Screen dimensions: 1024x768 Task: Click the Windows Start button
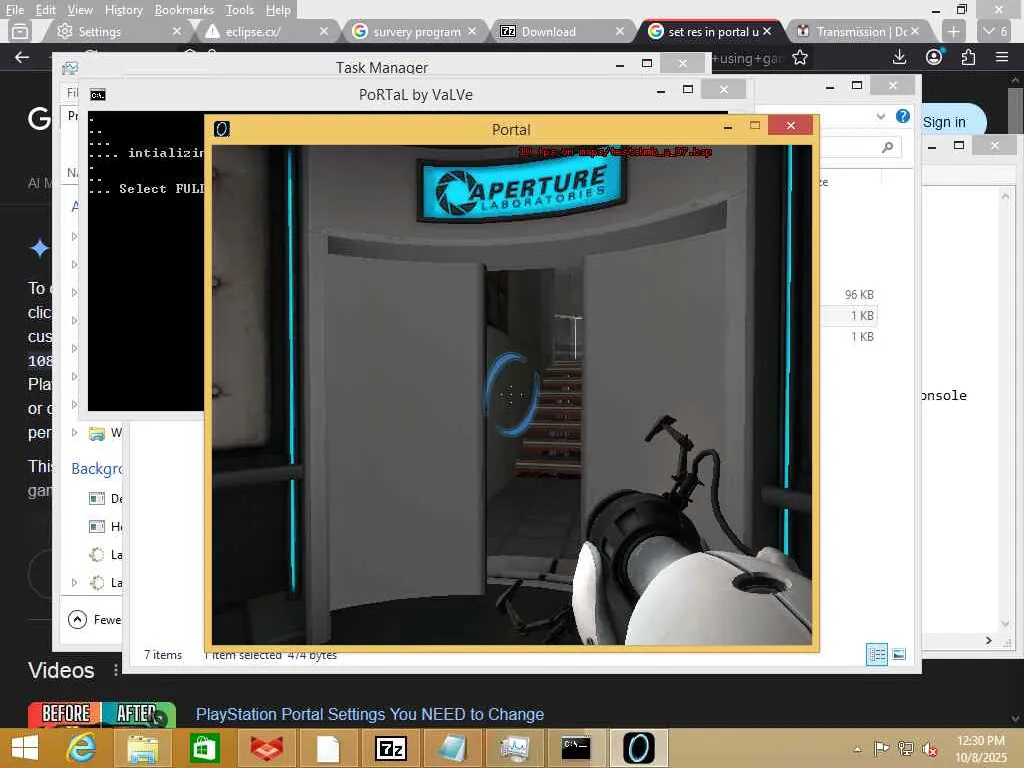click(x=25, y=748)
